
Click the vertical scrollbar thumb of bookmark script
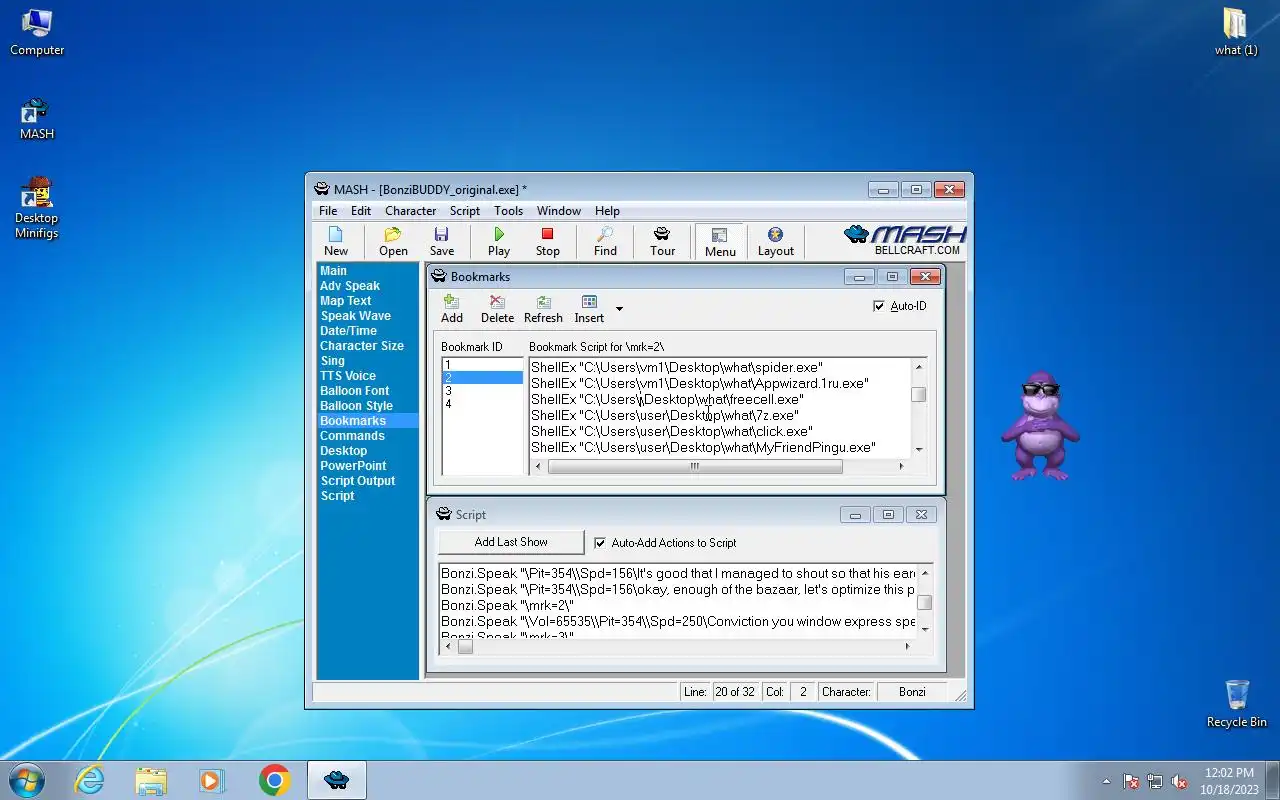(x=918, y=394)
